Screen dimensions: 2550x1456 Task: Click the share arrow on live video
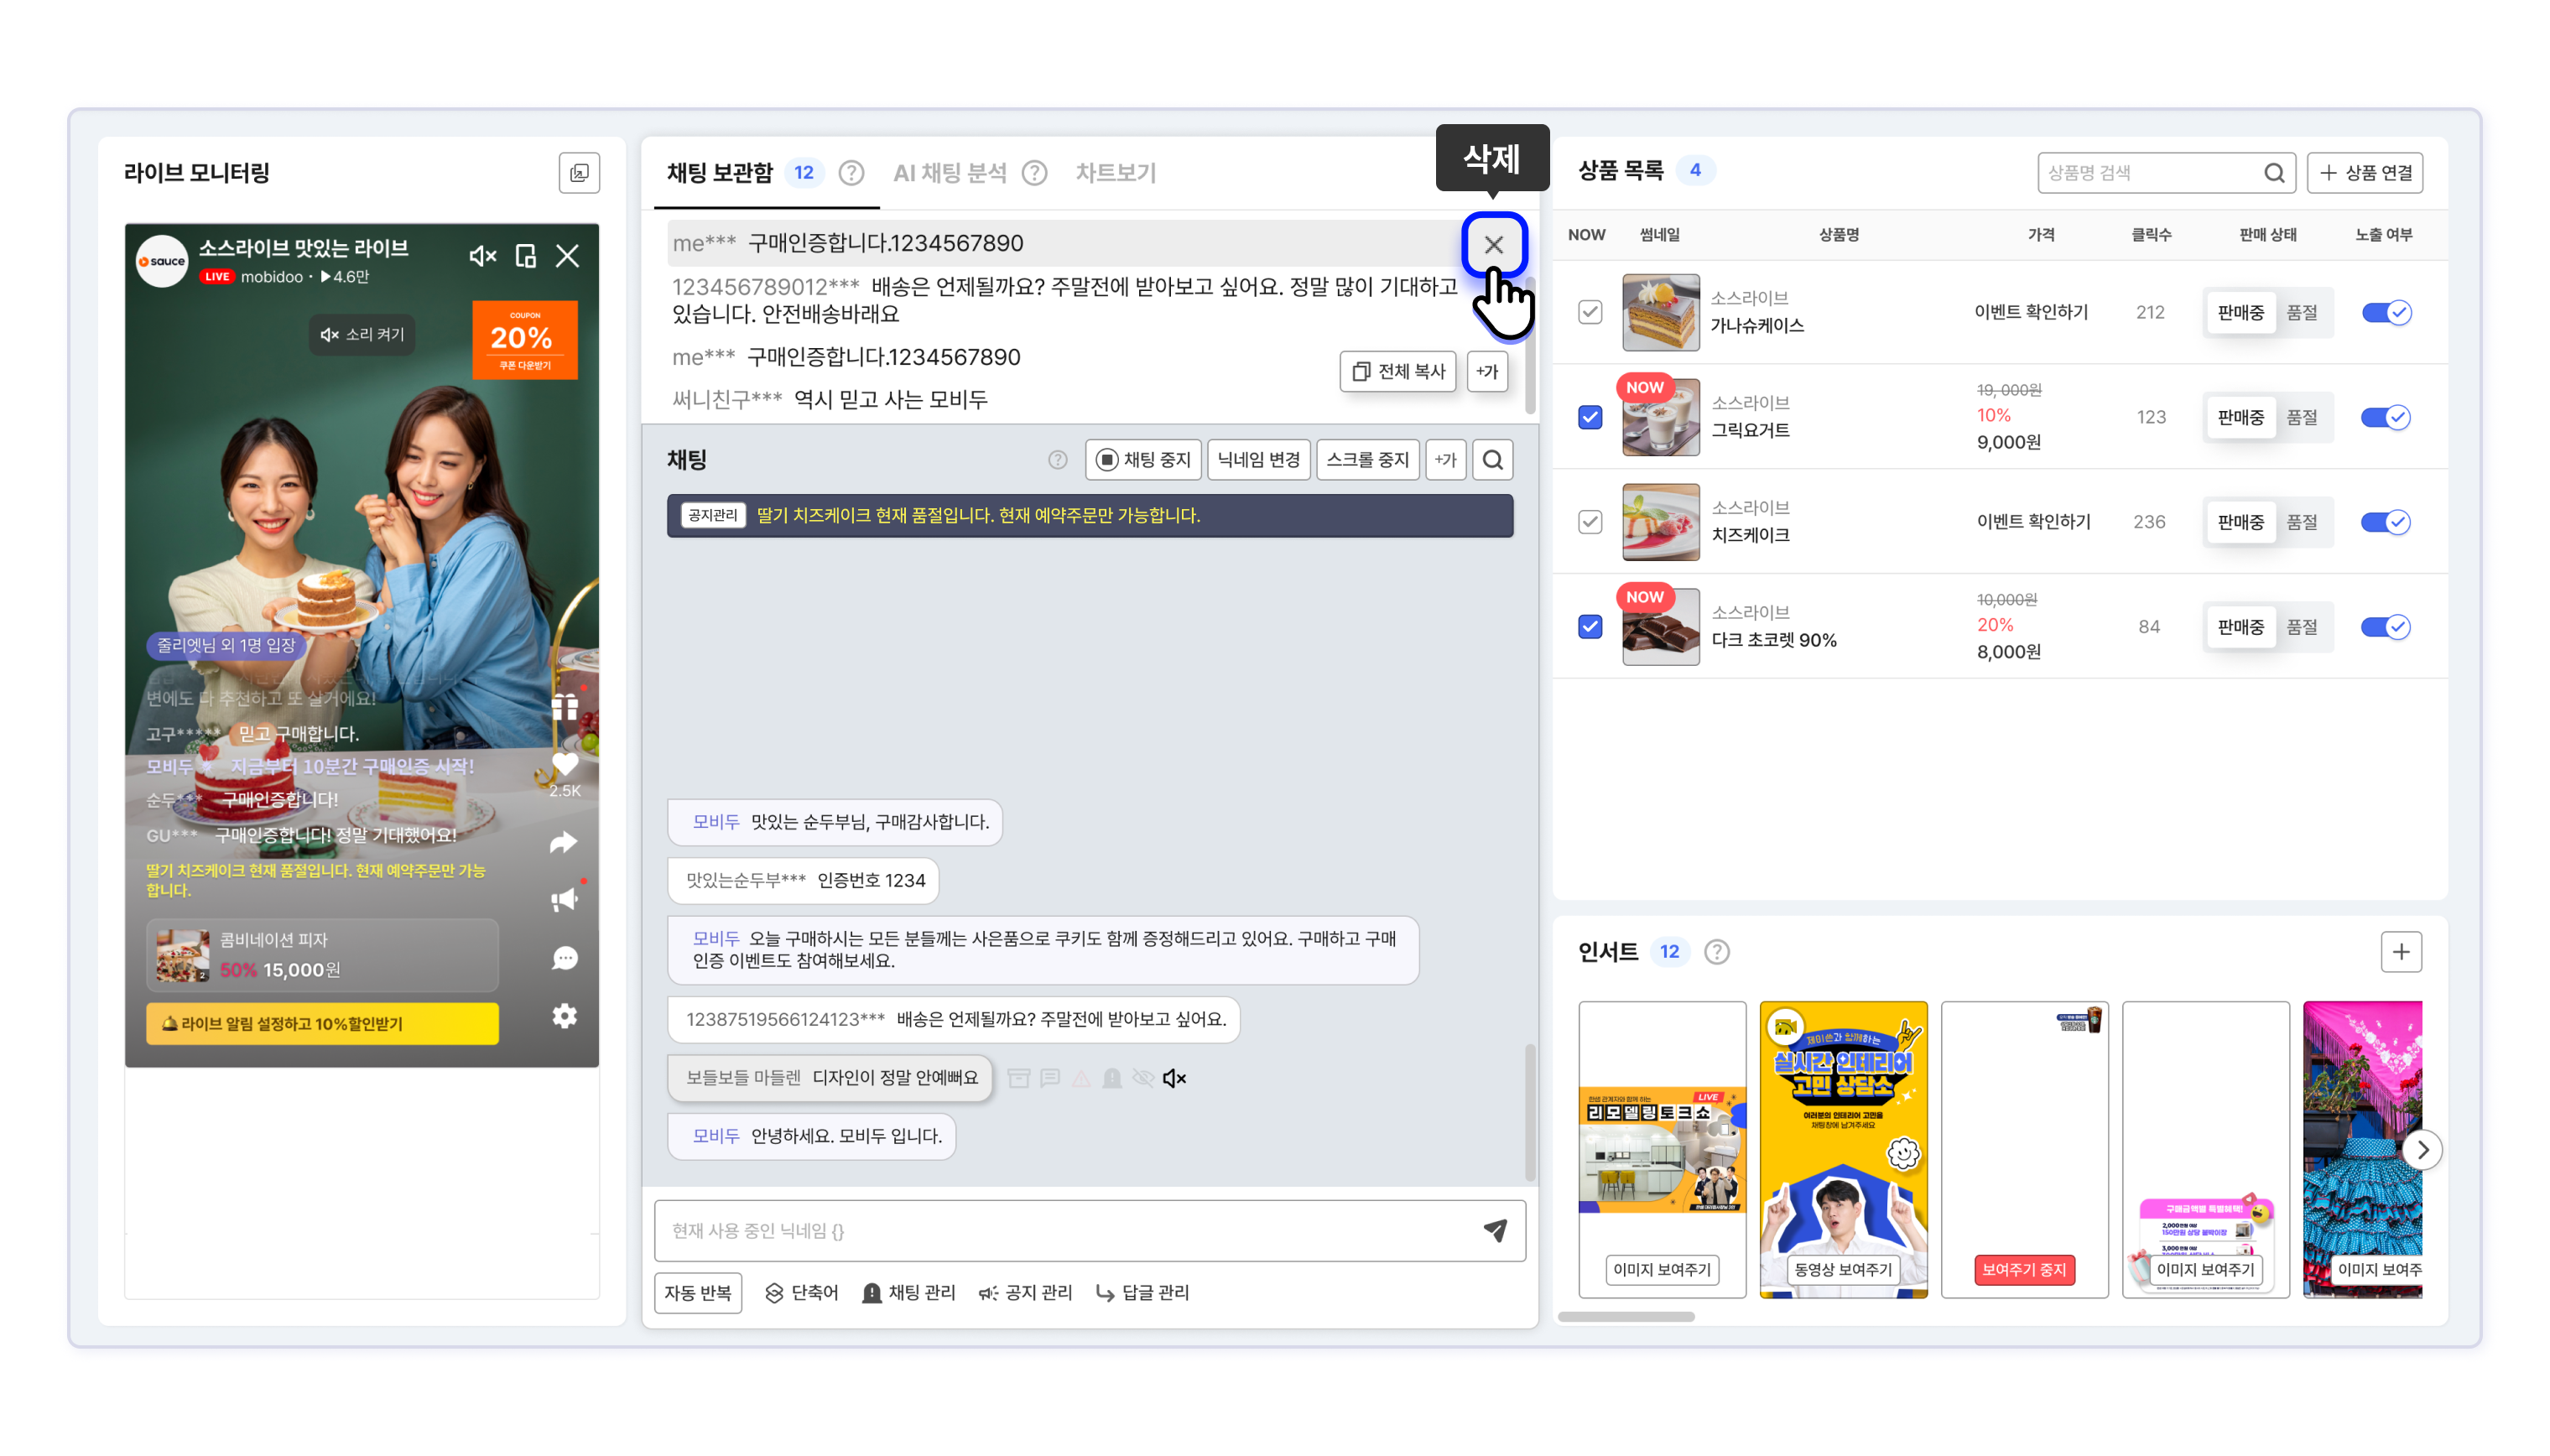[x=564, y=842]
